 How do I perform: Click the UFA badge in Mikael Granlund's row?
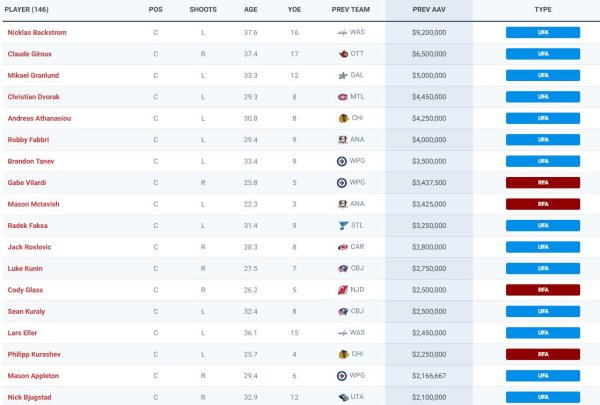click(543, 75)
